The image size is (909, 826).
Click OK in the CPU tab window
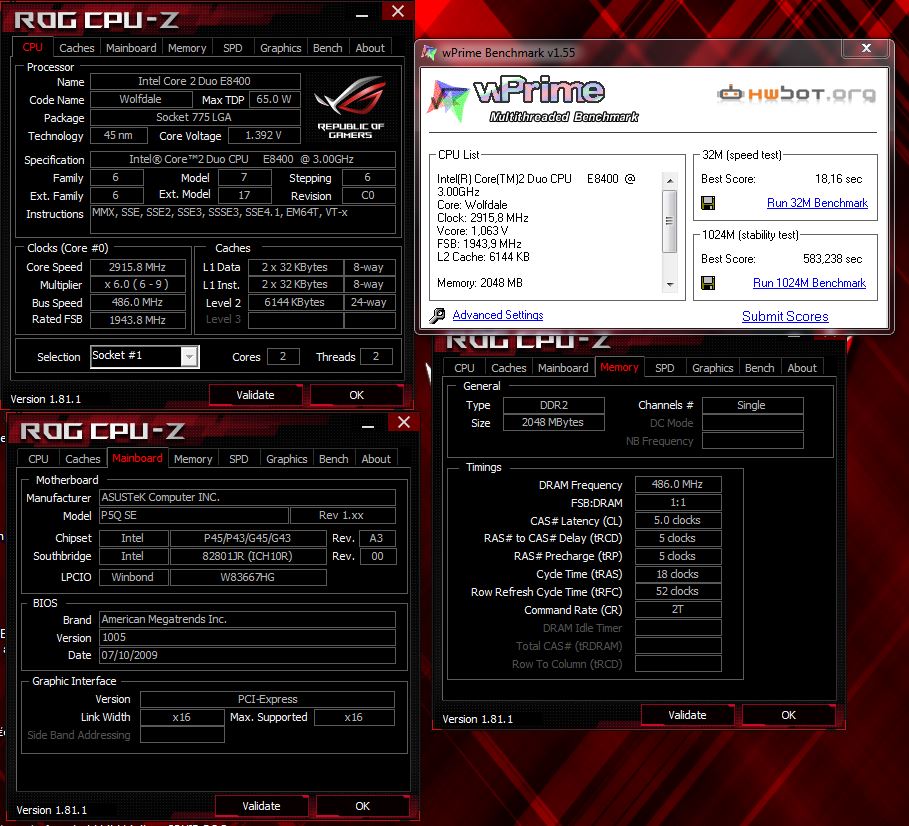(x=357, y=395)
